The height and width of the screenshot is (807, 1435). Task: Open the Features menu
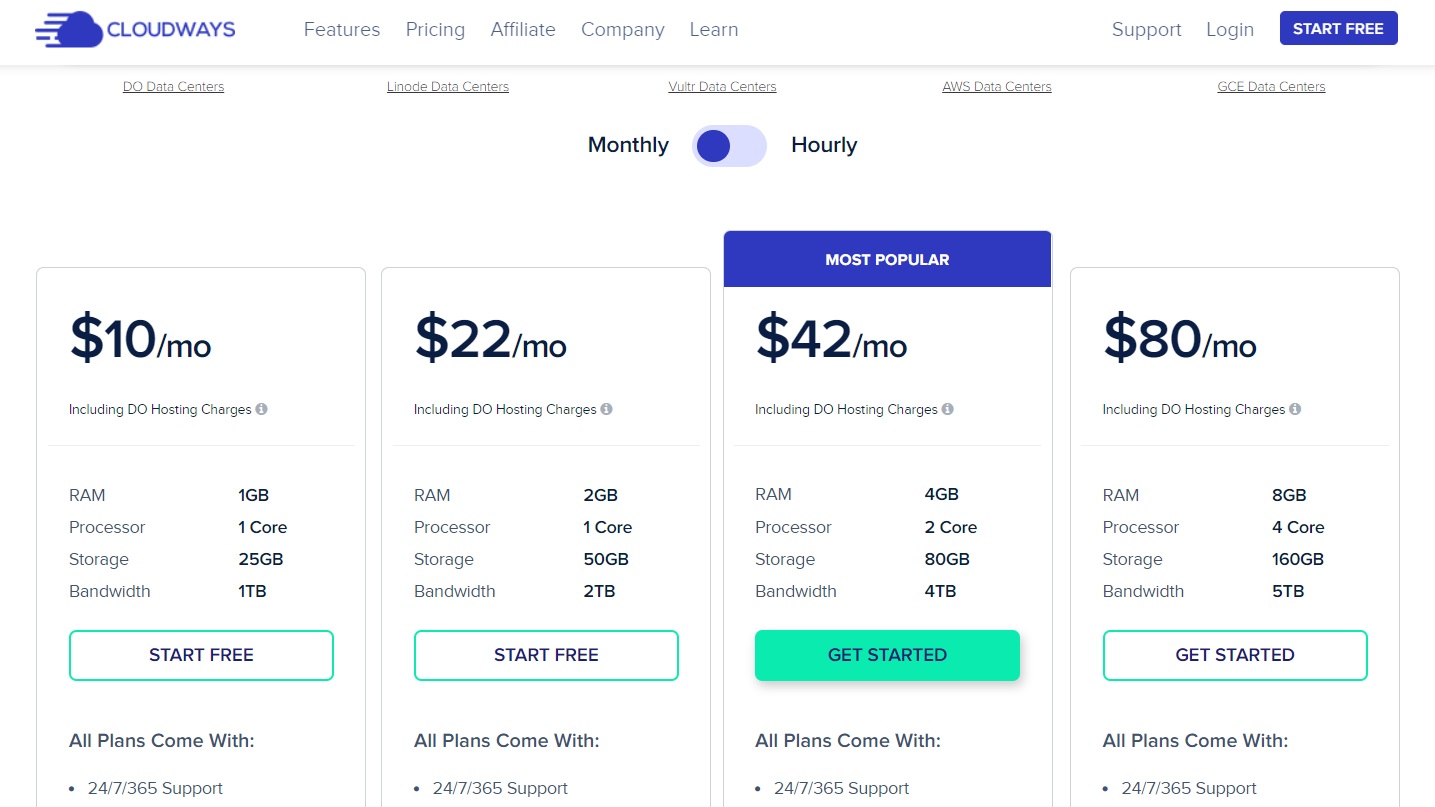(342, 29)
